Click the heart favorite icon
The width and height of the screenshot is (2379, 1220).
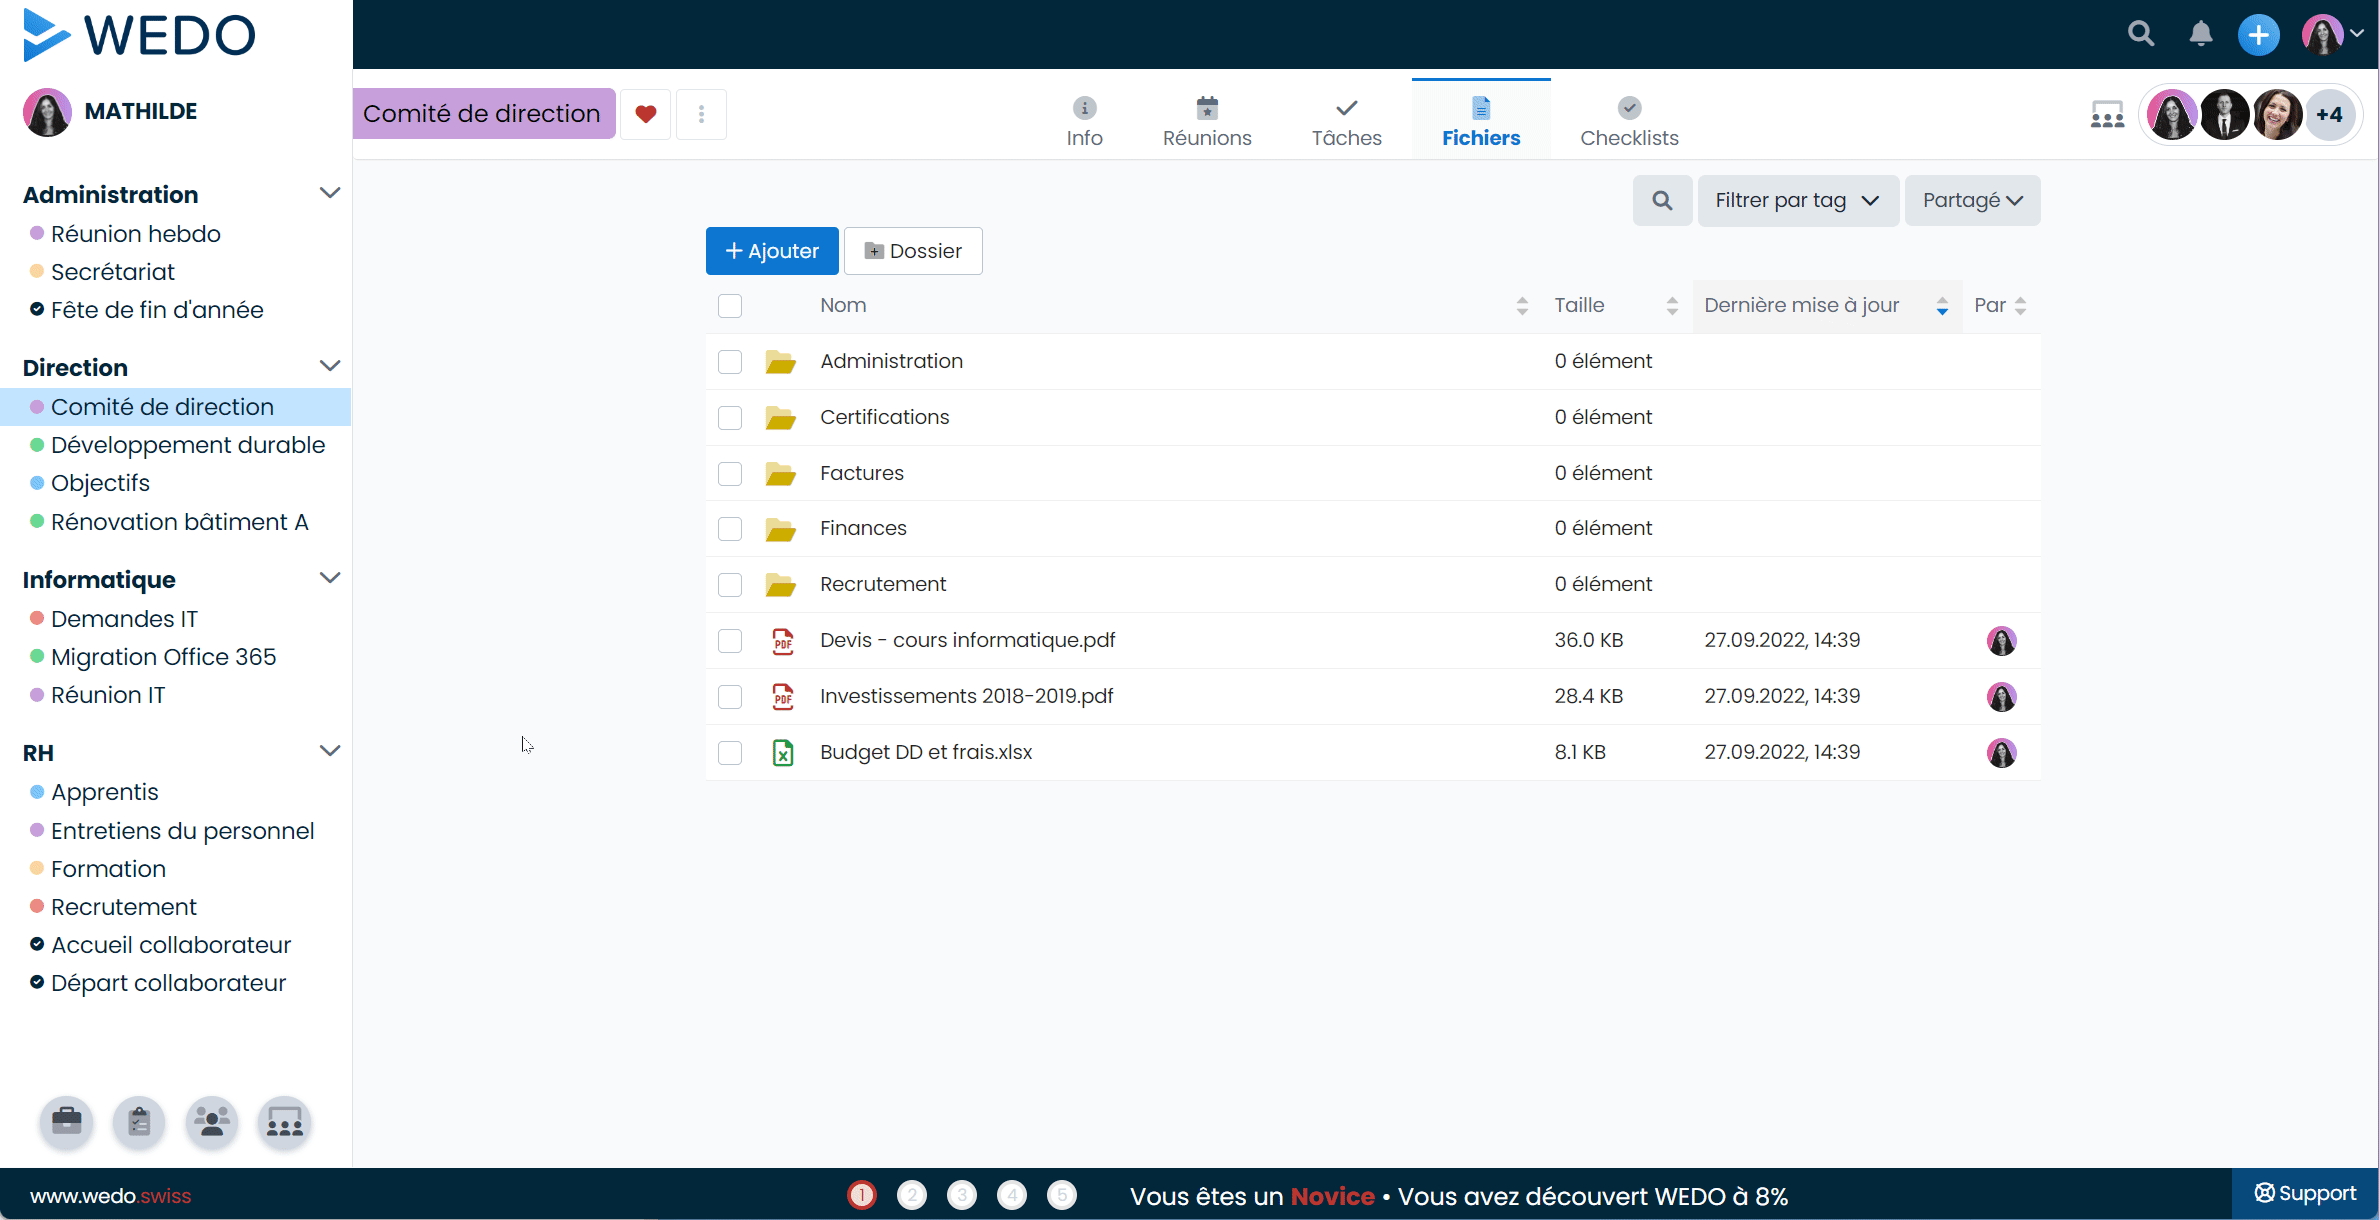(645, 114)
